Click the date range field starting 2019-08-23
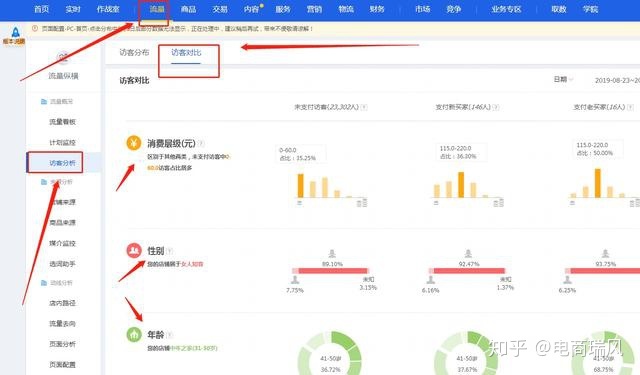This screenshot has height=375, width=640. pos(617,80)
